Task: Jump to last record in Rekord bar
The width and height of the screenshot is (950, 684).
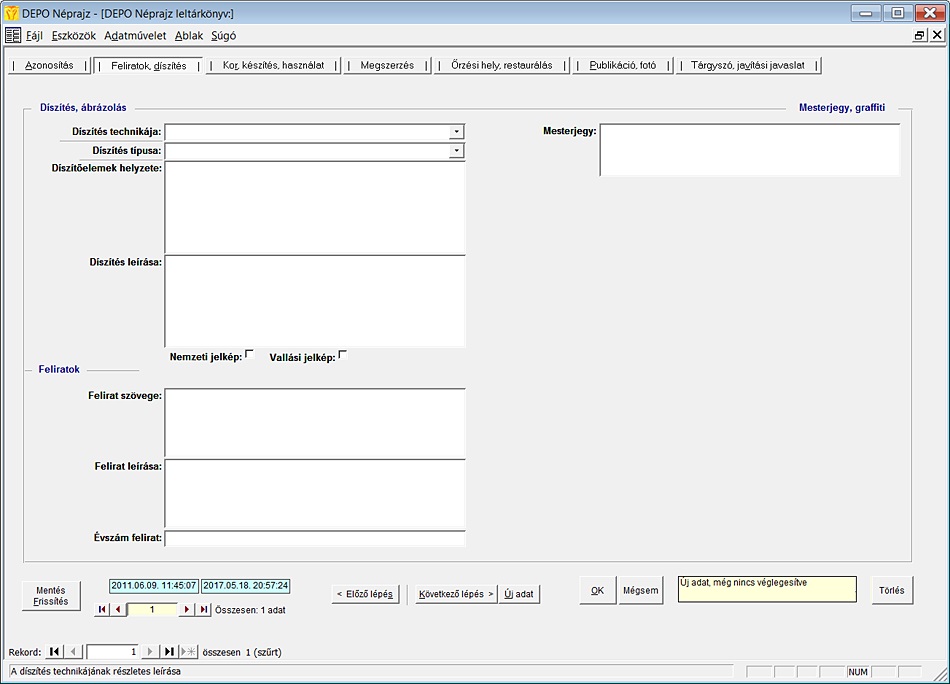Action: (170, 652)
